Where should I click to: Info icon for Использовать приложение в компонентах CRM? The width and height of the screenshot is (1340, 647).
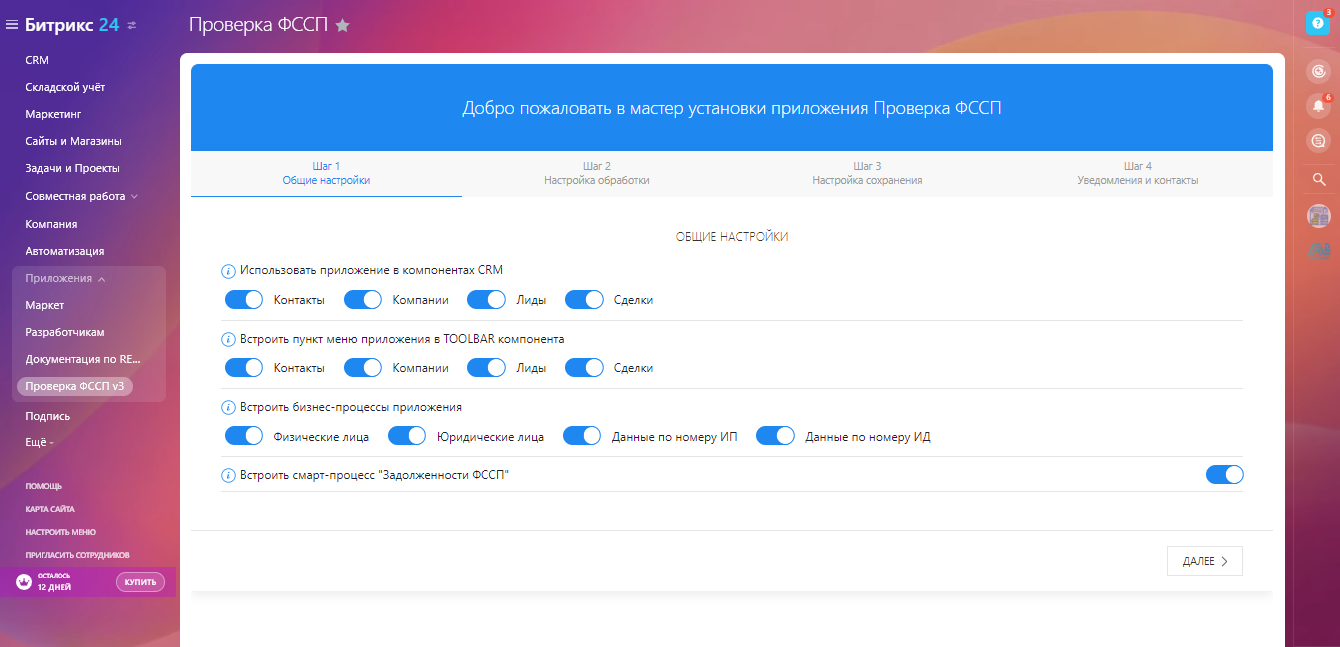(x=227, y=271)
